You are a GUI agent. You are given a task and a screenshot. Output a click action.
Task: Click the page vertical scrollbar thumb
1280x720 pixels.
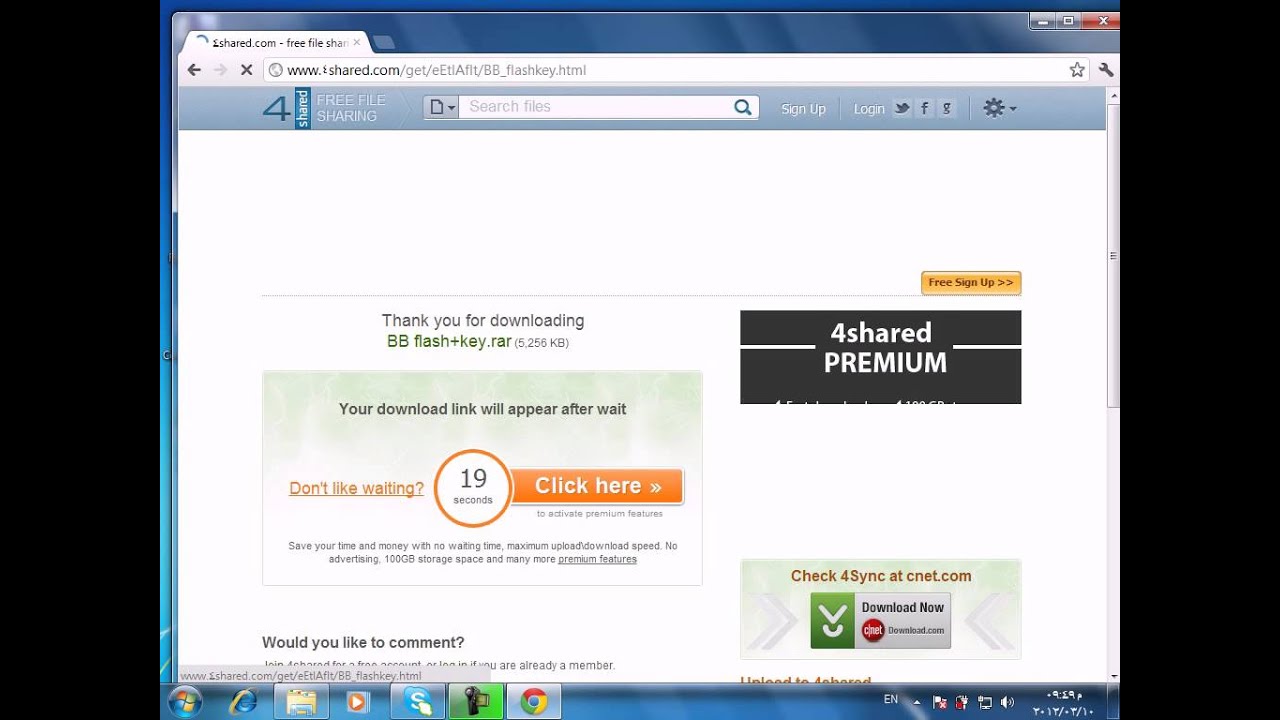[x=1113, y=255]
